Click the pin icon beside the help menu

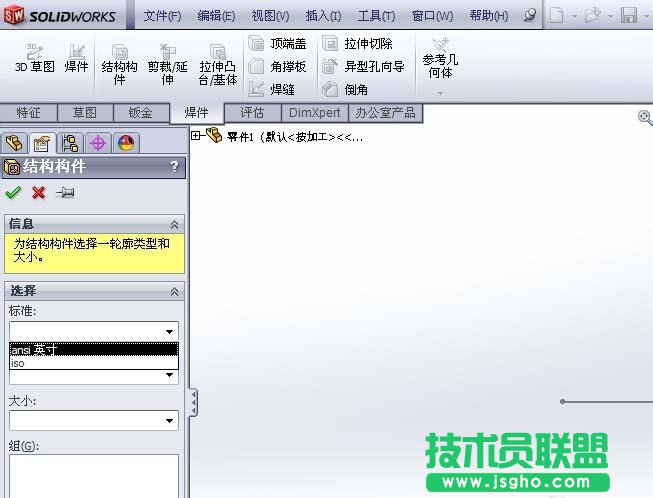click(x=530, y=15)
